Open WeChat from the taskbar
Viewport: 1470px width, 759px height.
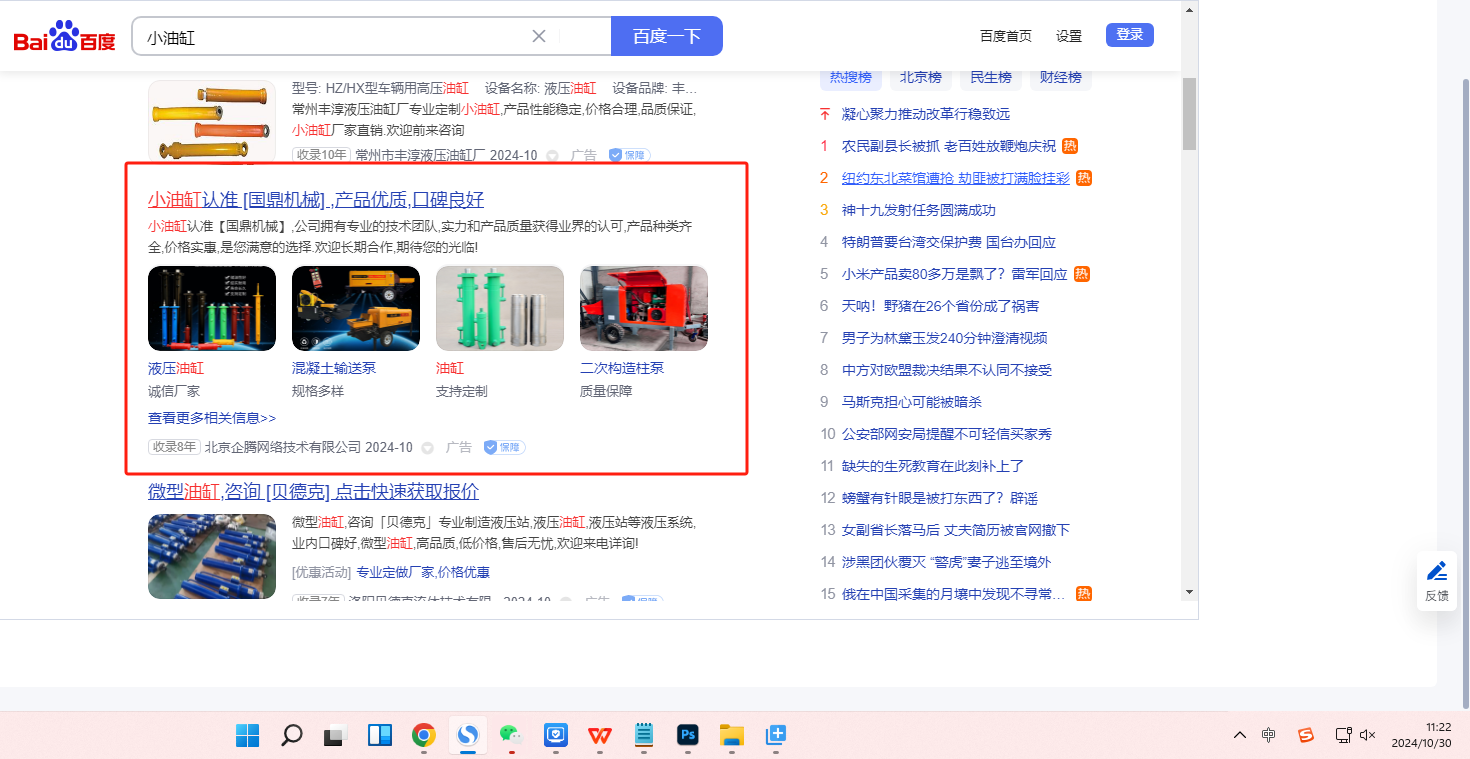511,736
